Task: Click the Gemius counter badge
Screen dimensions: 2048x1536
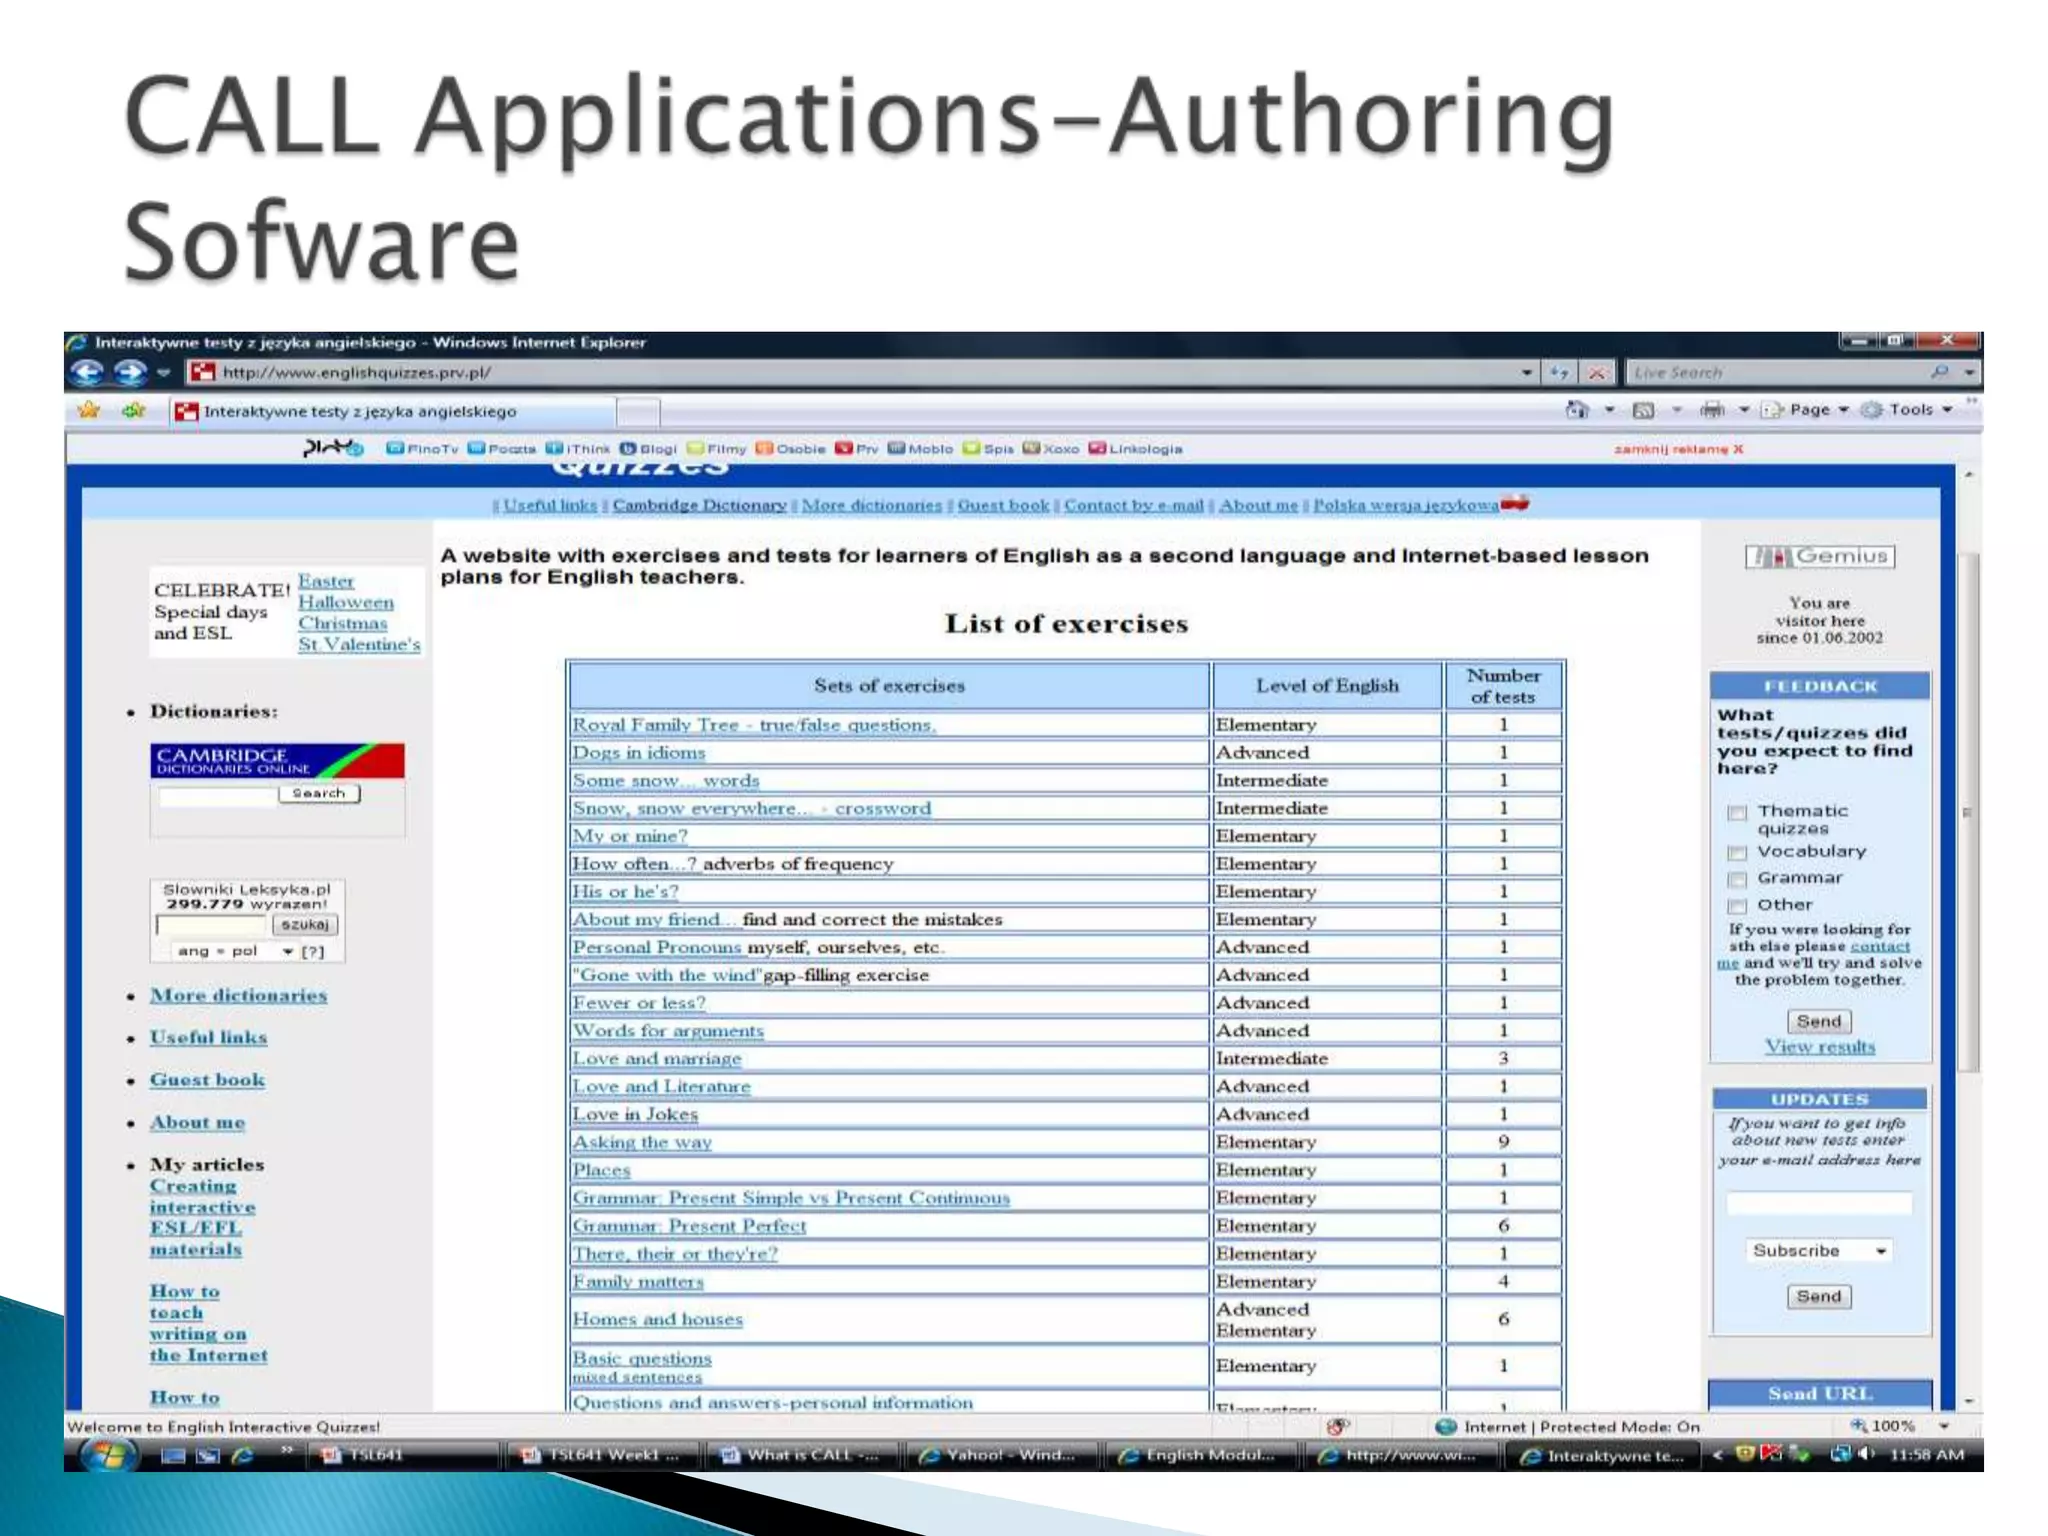Action: (x=1820, y=556)
